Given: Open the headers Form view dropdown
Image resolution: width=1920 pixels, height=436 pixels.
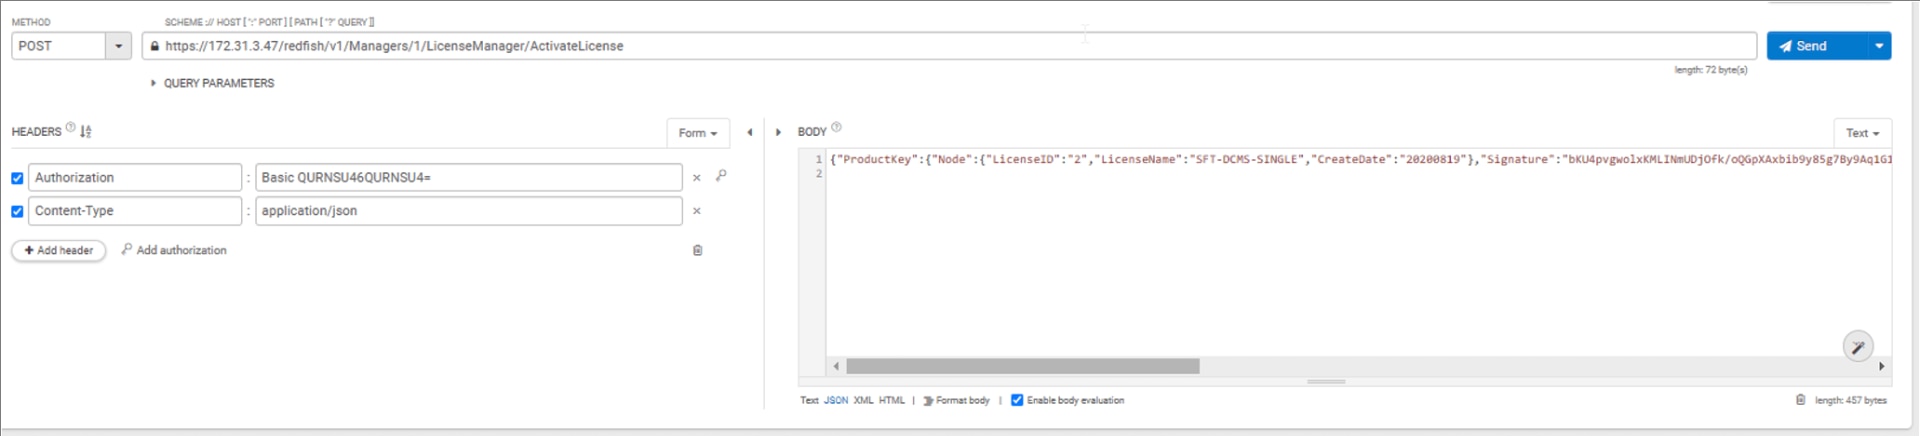Looking at the screenshot, I should pyautogui.click(x=698, y=133).
